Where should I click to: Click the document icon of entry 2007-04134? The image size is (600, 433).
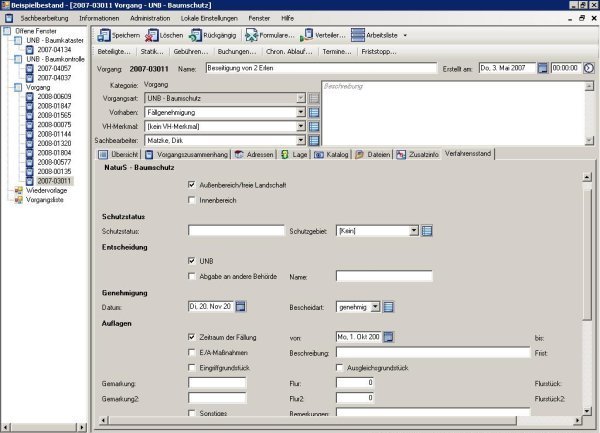click(x=29, y=50)
